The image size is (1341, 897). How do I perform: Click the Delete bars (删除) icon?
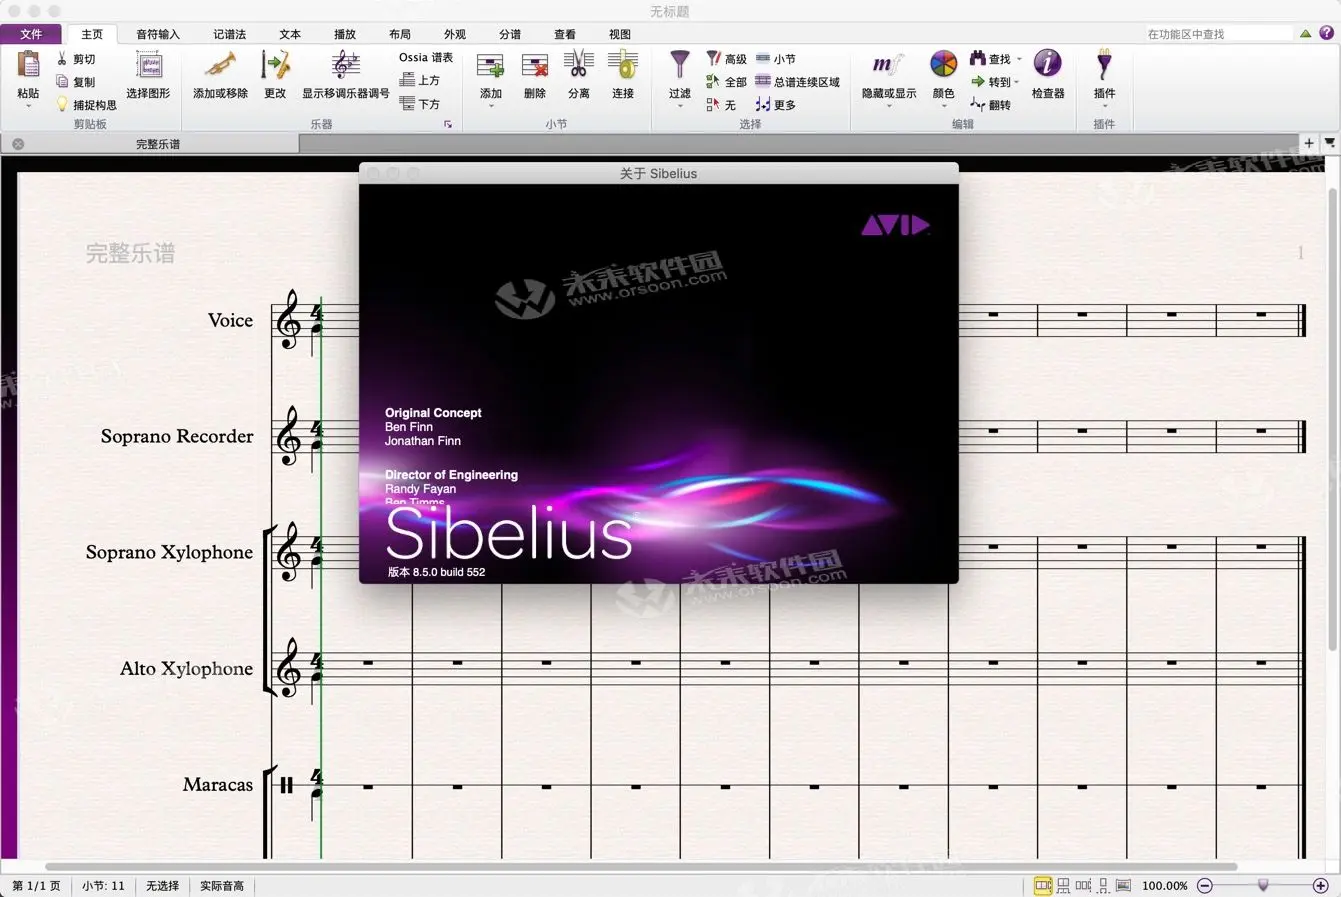click(535, 67)
